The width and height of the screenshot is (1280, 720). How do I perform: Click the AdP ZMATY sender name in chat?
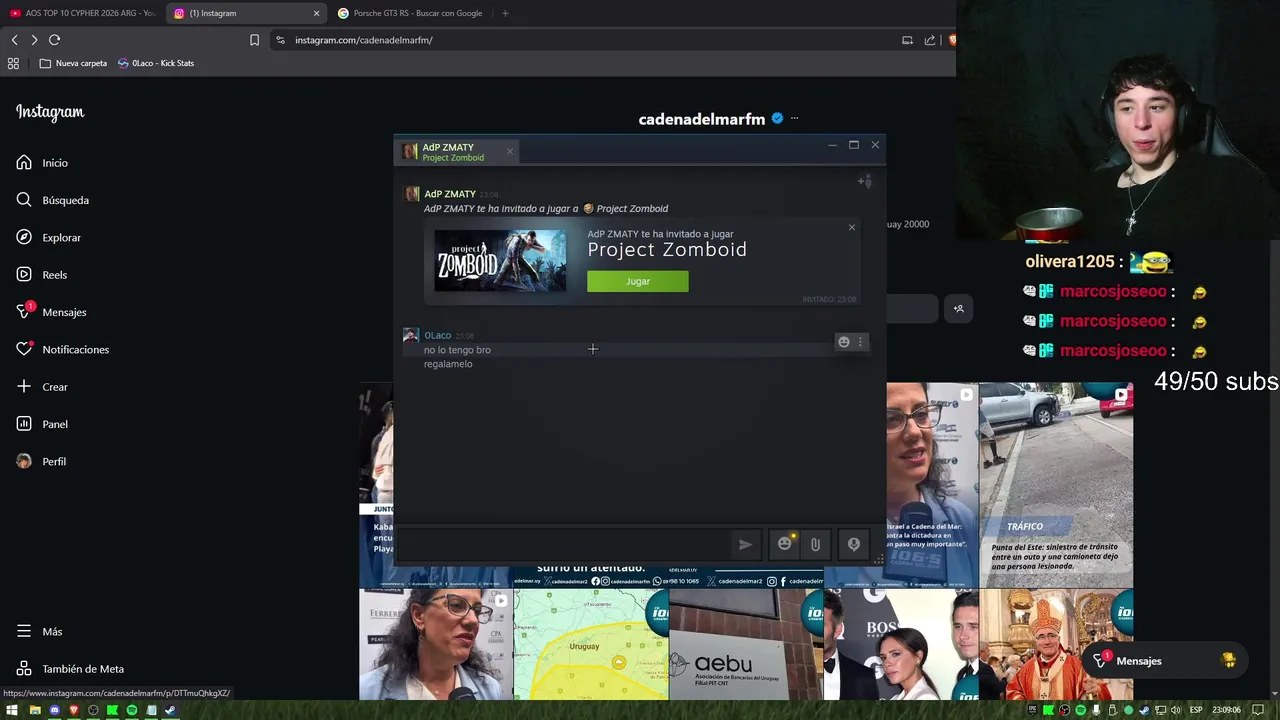[x=450, y=194]
